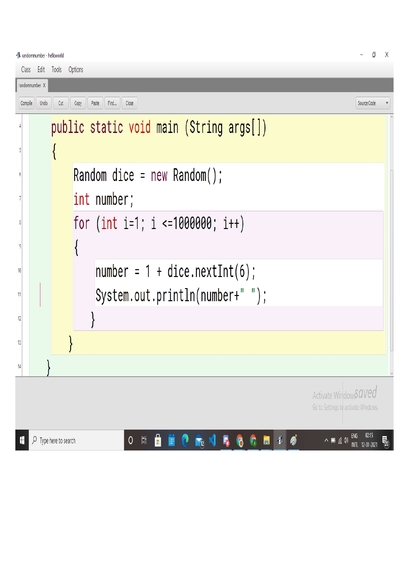Close the randomnumber tab with its X
The width and height of the screenshot is (405, 573).
44,85
